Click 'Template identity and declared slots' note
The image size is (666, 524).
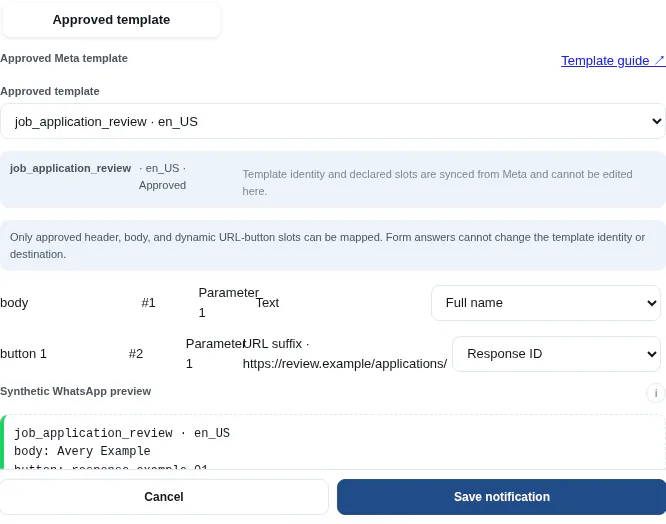[437, 183]
